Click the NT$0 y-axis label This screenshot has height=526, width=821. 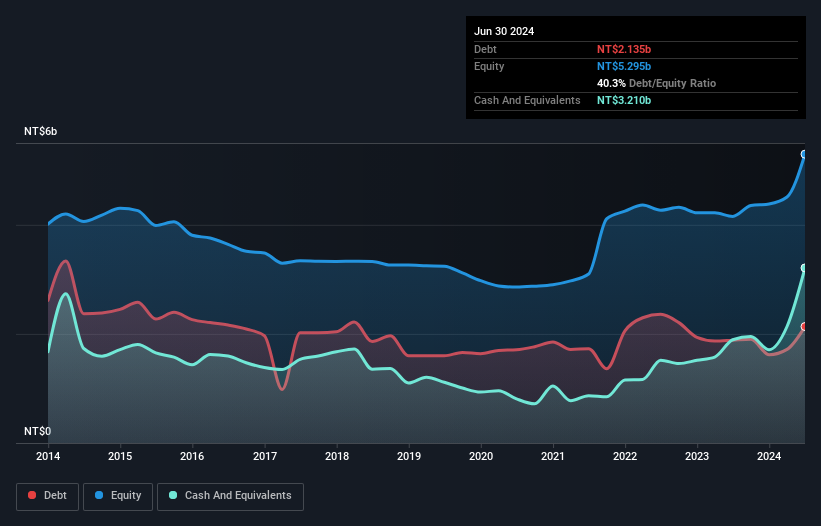37,431
